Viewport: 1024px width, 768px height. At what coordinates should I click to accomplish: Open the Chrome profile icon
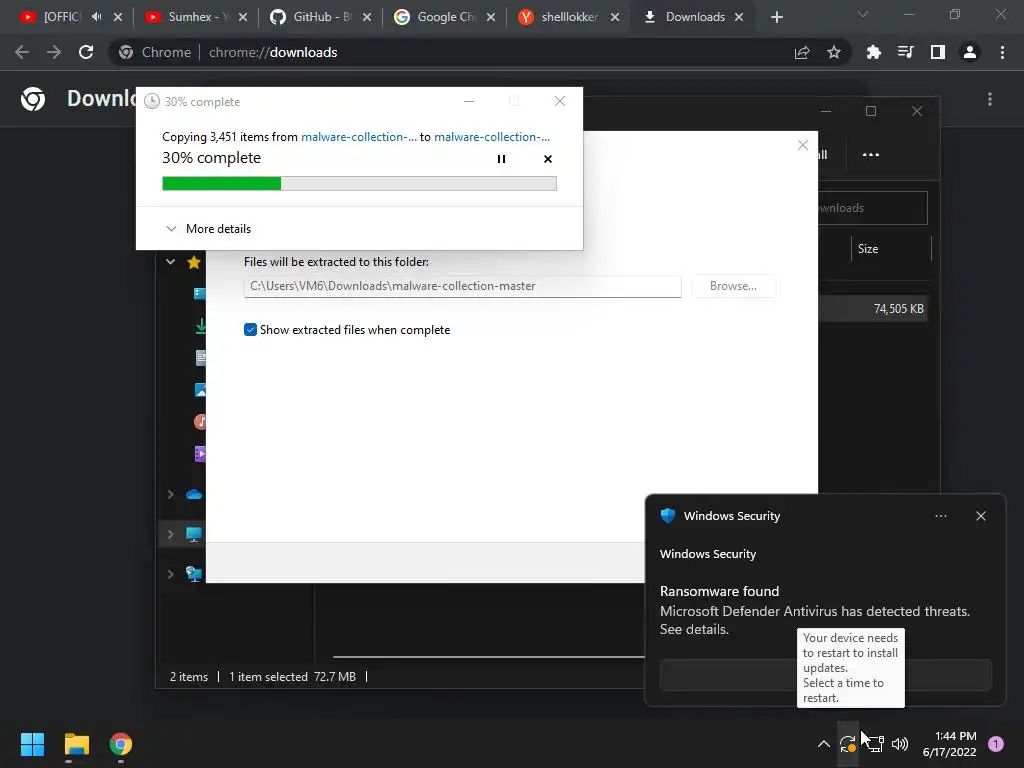[970, 52]
